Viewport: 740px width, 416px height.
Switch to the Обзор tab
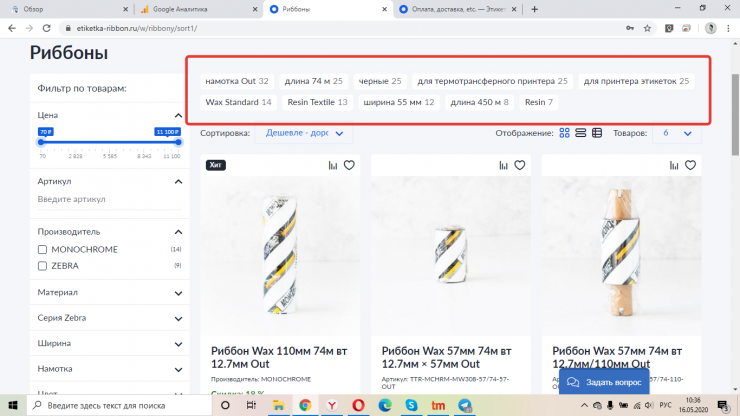[x=66, y=9]
